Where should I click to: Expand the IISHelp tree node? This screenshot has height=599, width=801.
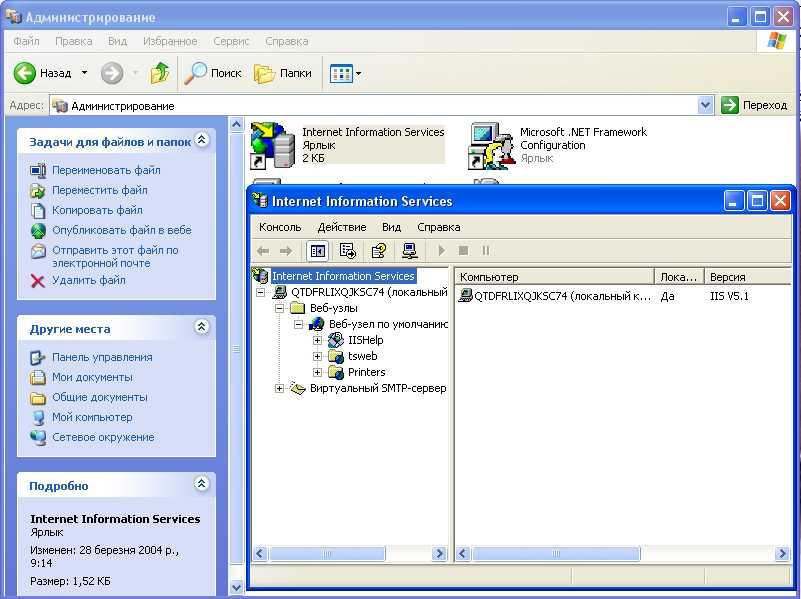point(317,341)
